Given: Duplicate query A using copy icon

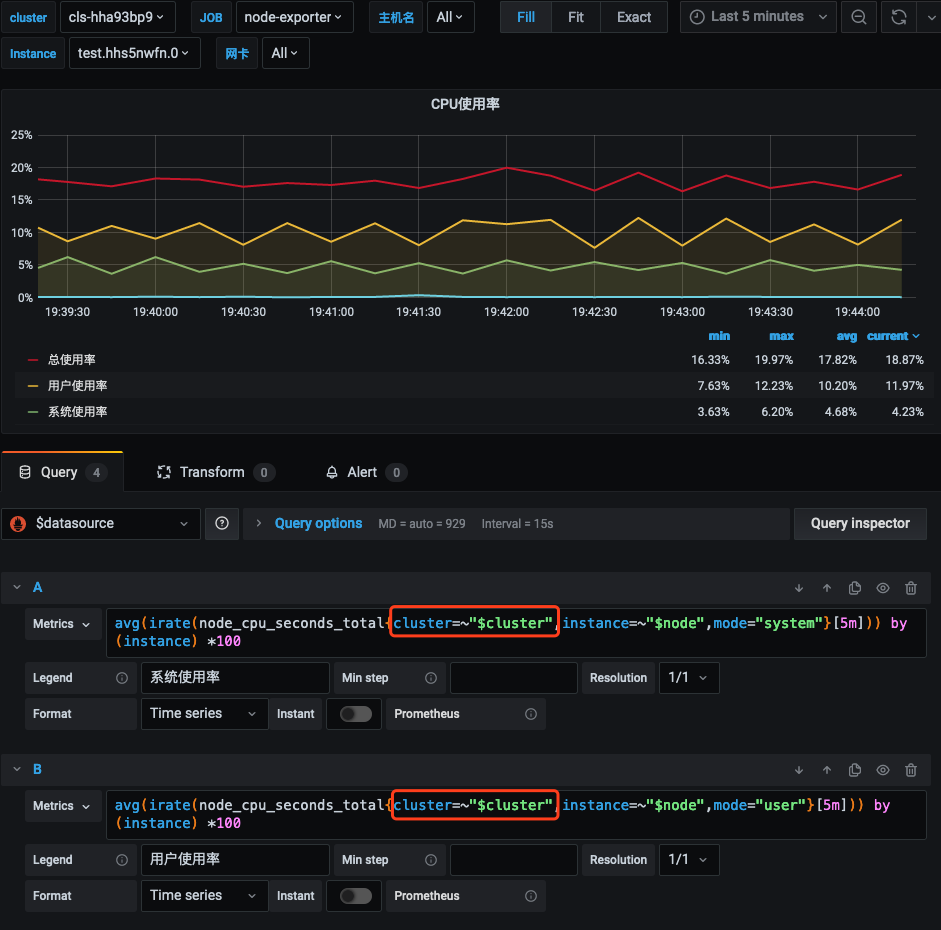Looking at the screenshot, I should point(855,588).
